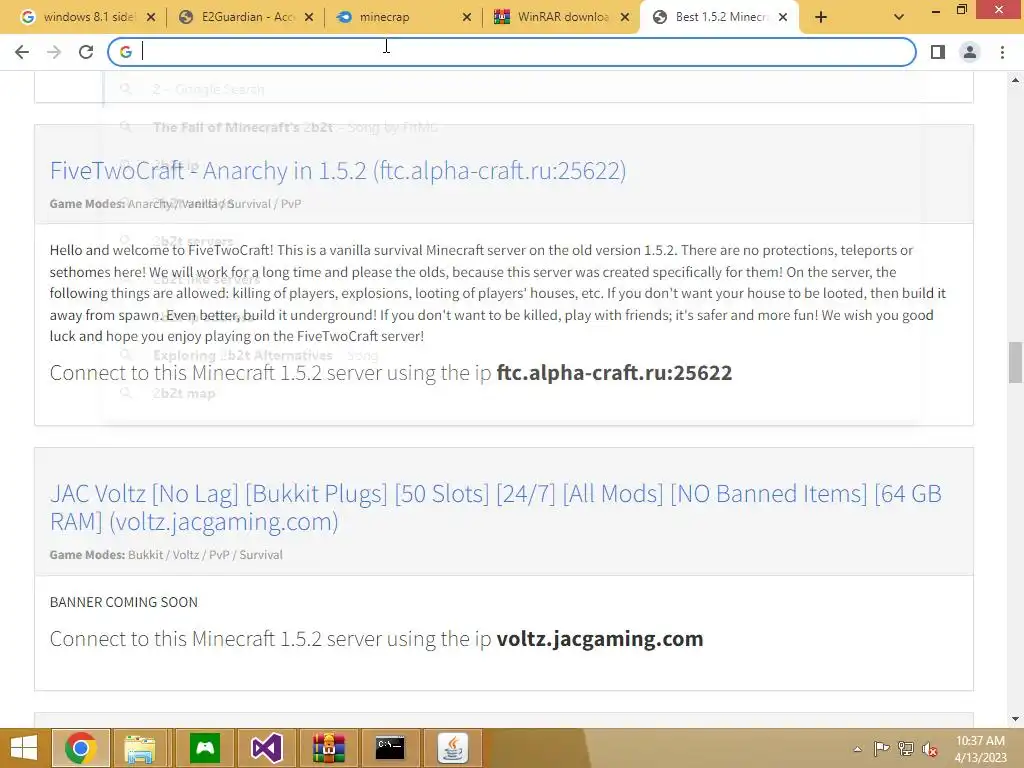This screenshot has width=1024, height=768.
Task: Show hidden system tray icons
Action: point(857,749)
